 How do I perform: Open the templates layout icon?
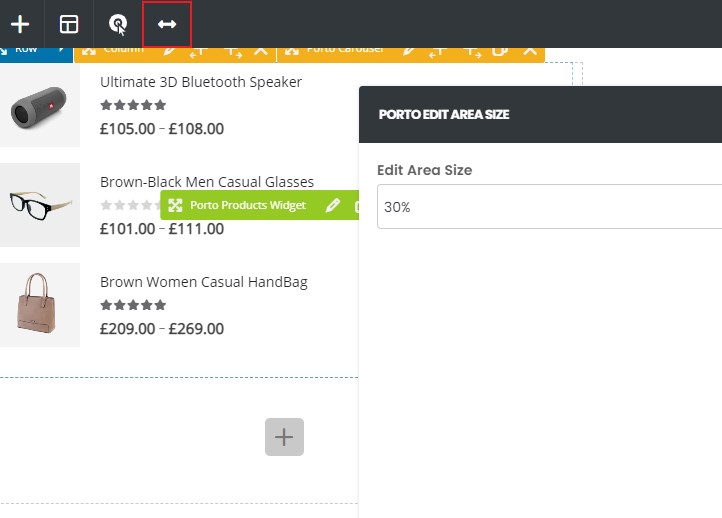pyautogui.click(x=69, y=24)
